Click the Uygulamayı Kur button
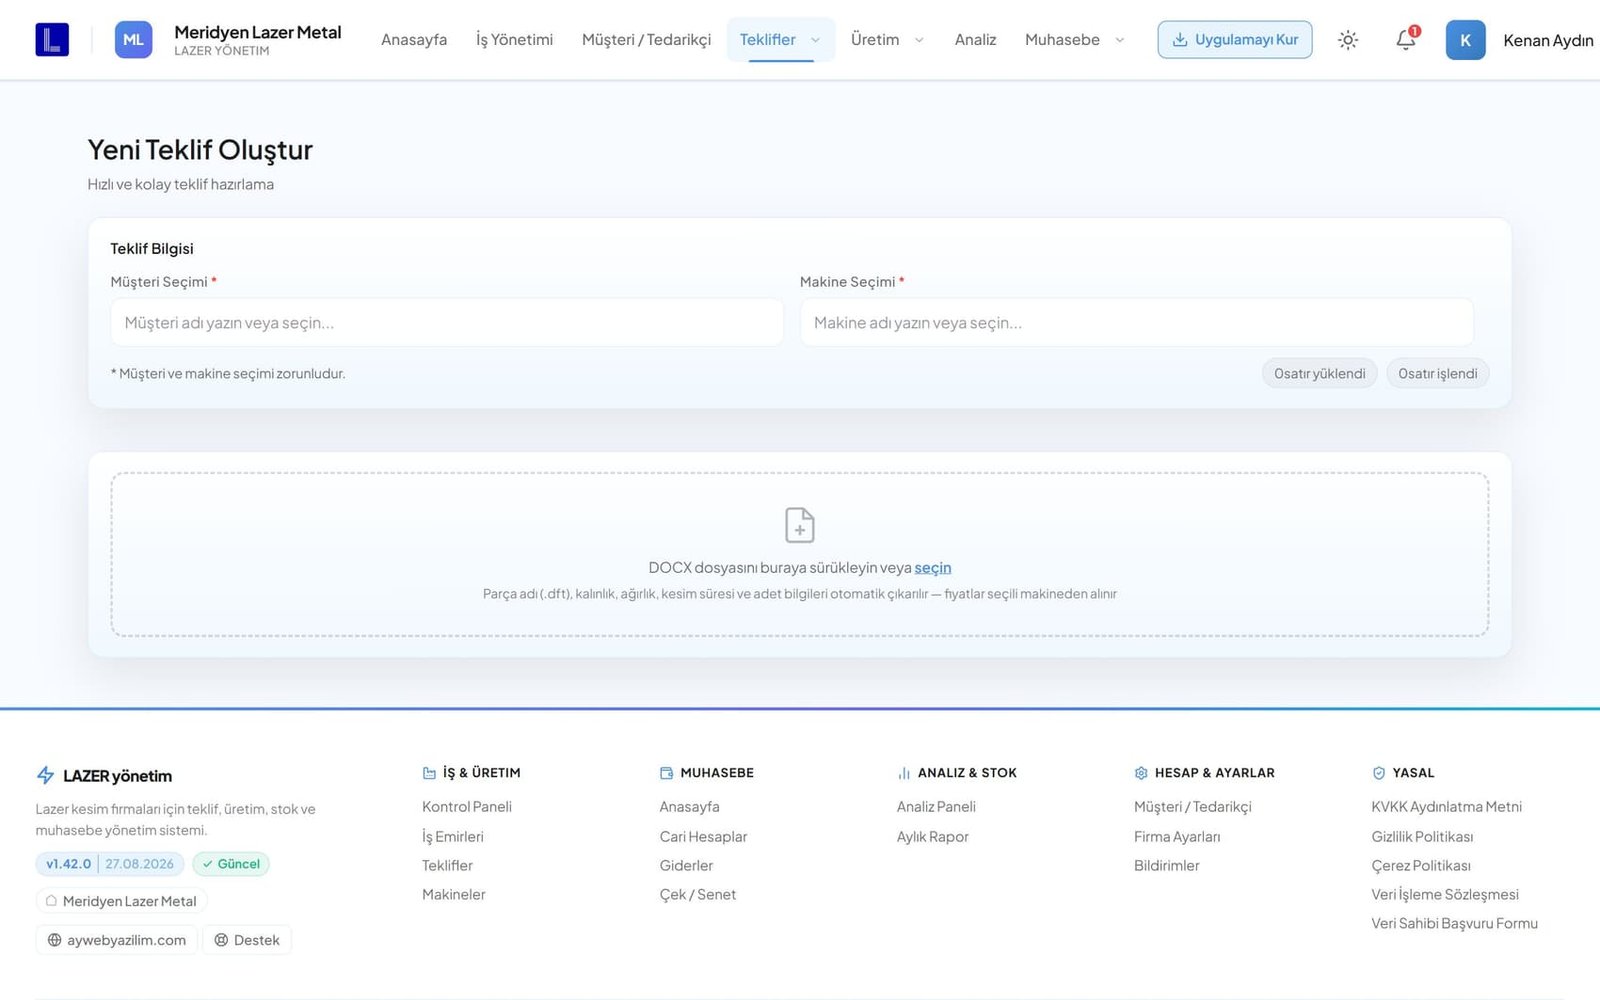 [1235, 40]
